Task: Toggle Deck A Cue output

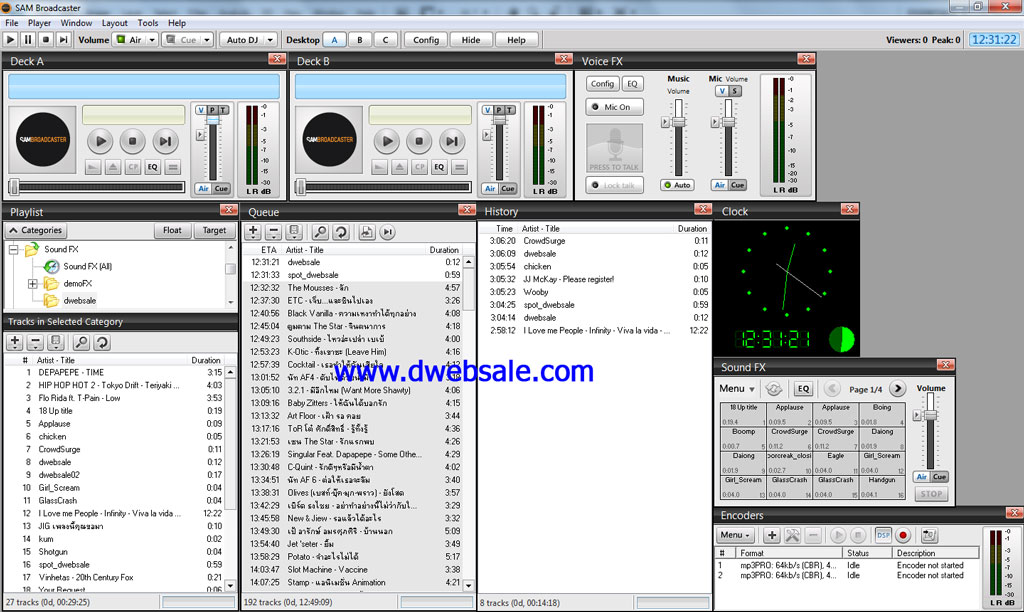Action: 221,188
